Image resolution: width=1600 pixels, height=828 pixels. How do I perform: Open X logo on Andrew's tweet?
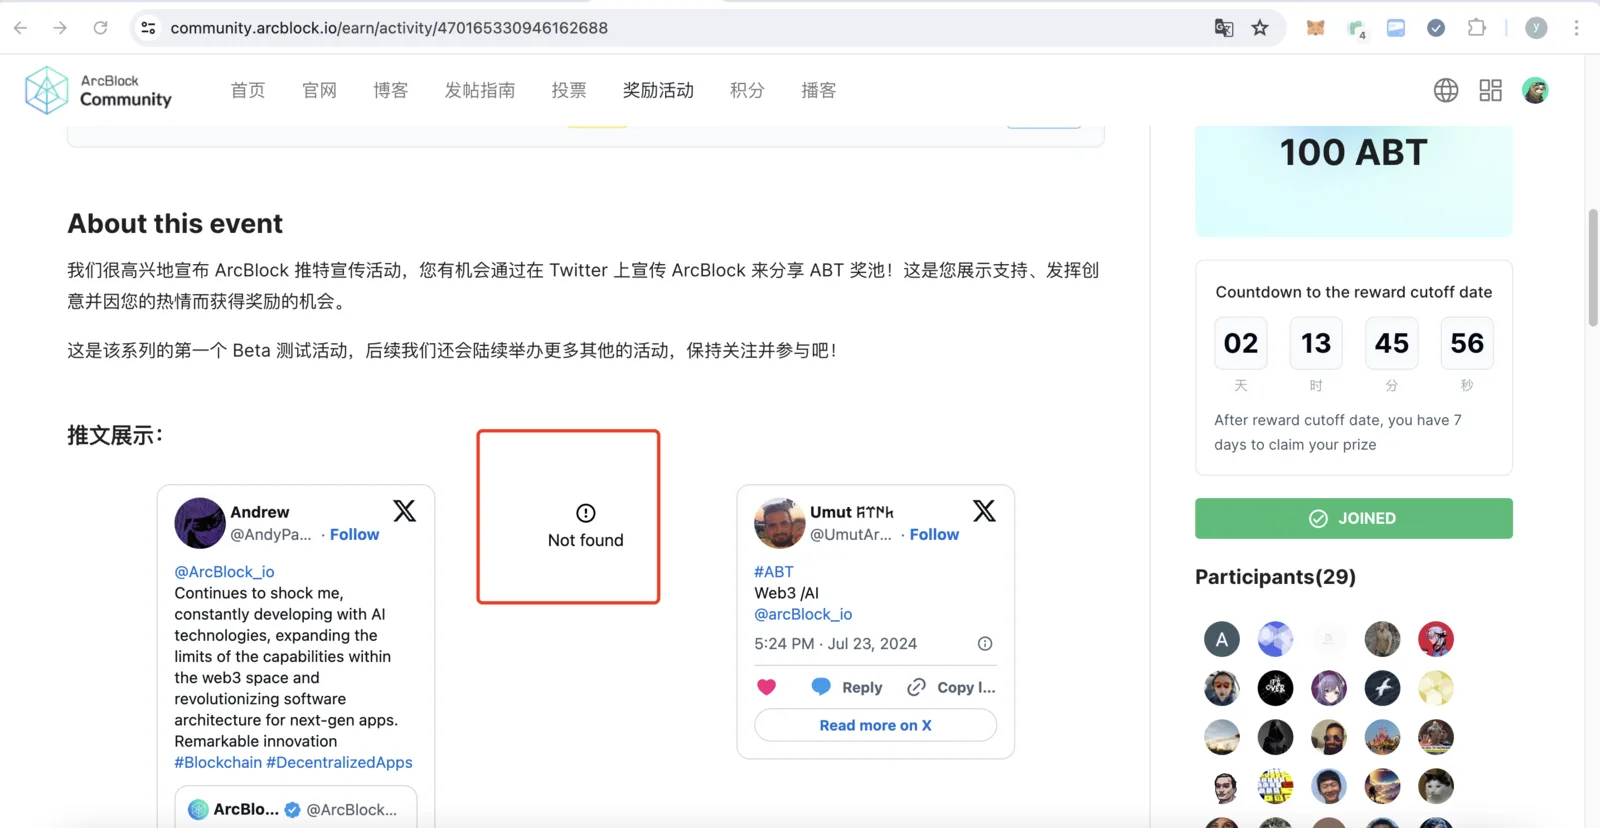click(404, 511)
